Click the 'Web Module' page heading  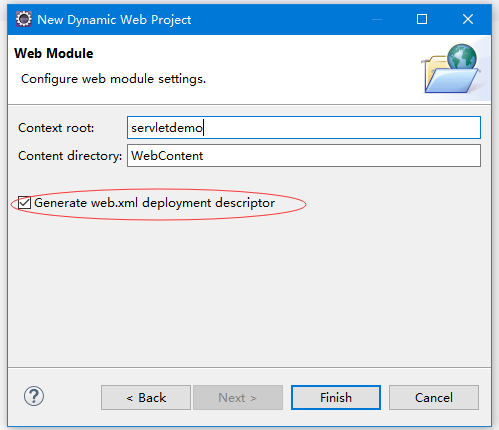click(54, 53)
